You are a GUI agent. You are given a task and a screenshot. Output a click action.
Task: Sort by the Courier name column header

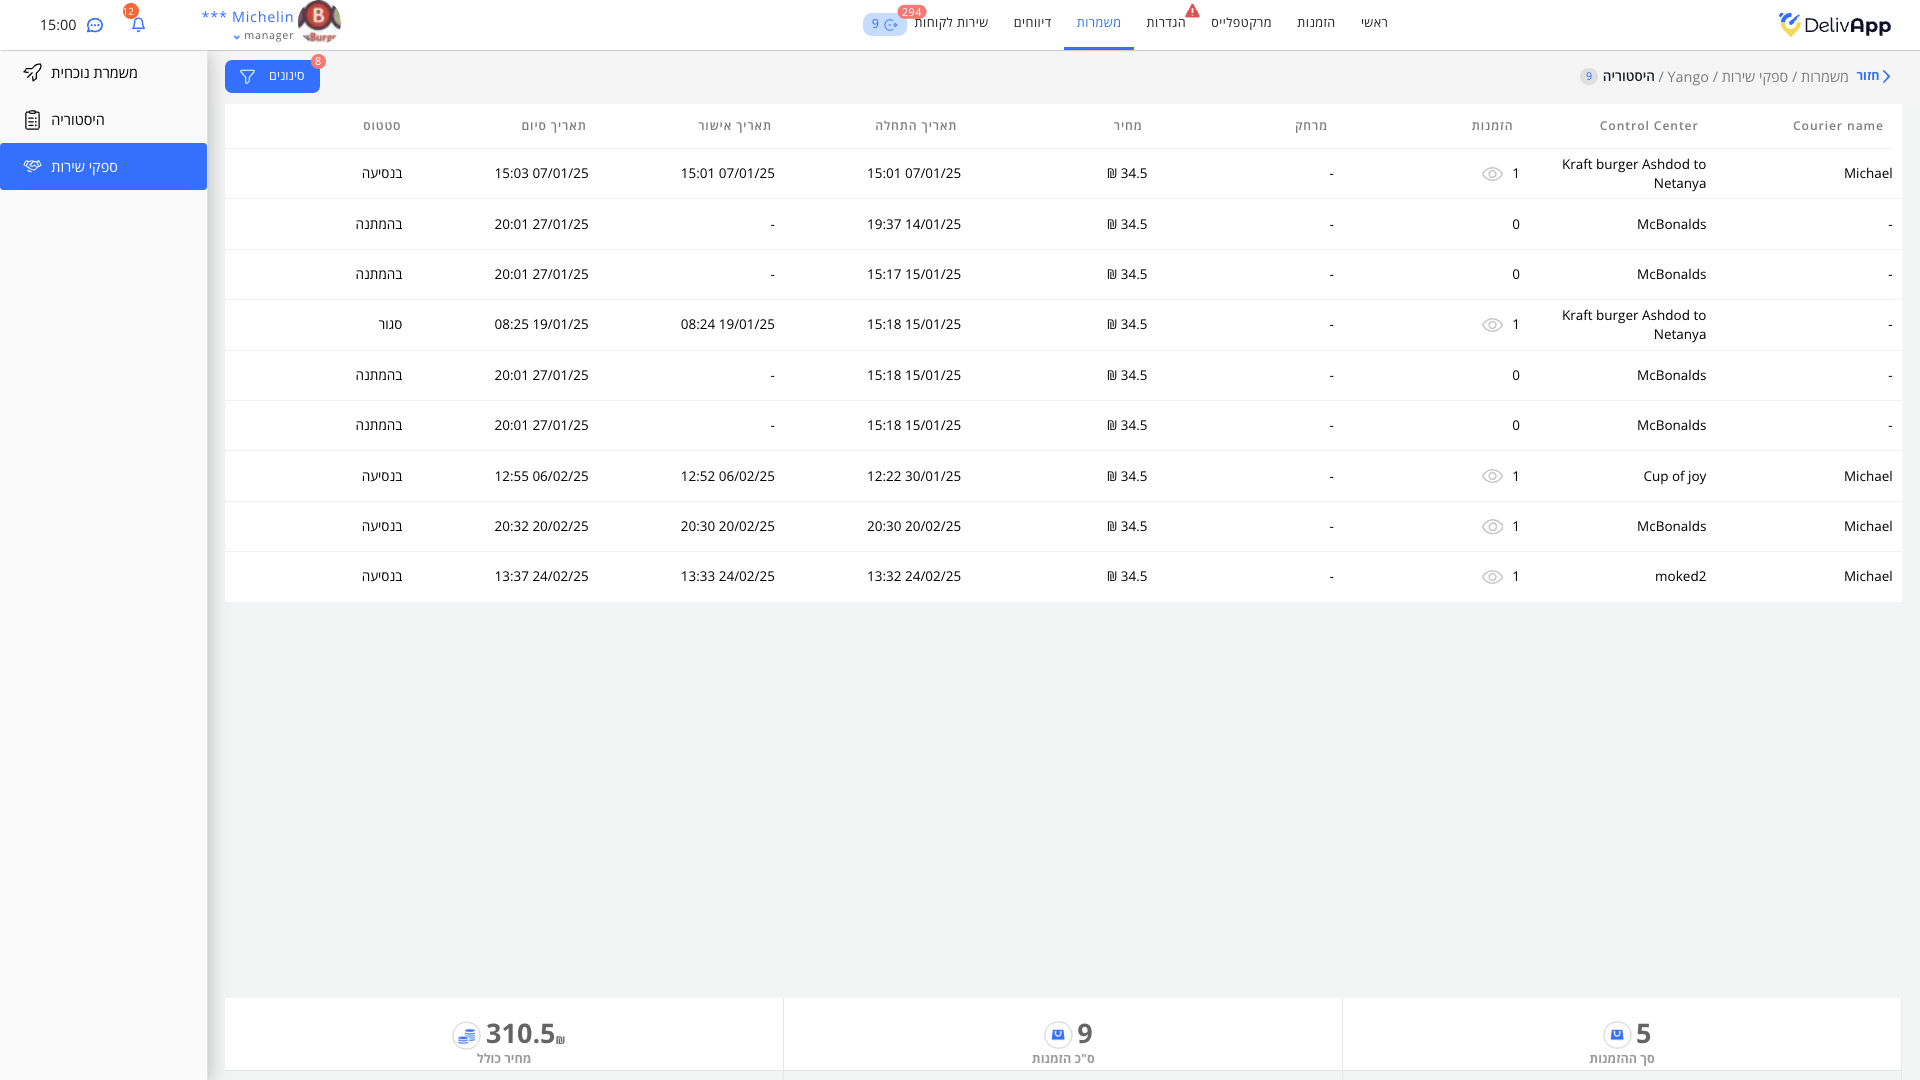tap(1837, 126)
